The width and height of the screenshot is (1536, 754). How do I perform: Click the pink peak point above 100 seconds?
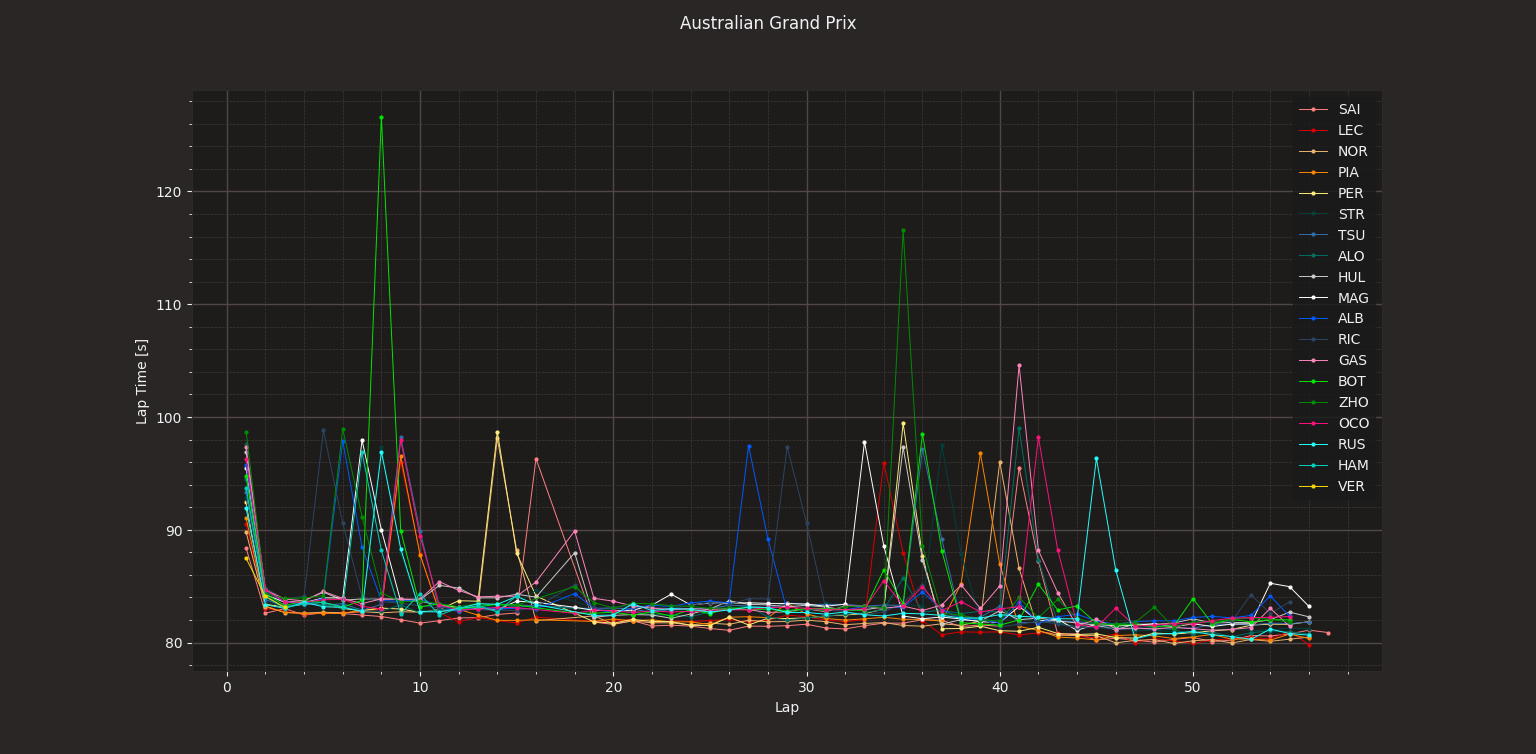pyautogui.click(x=1019, y=365)
